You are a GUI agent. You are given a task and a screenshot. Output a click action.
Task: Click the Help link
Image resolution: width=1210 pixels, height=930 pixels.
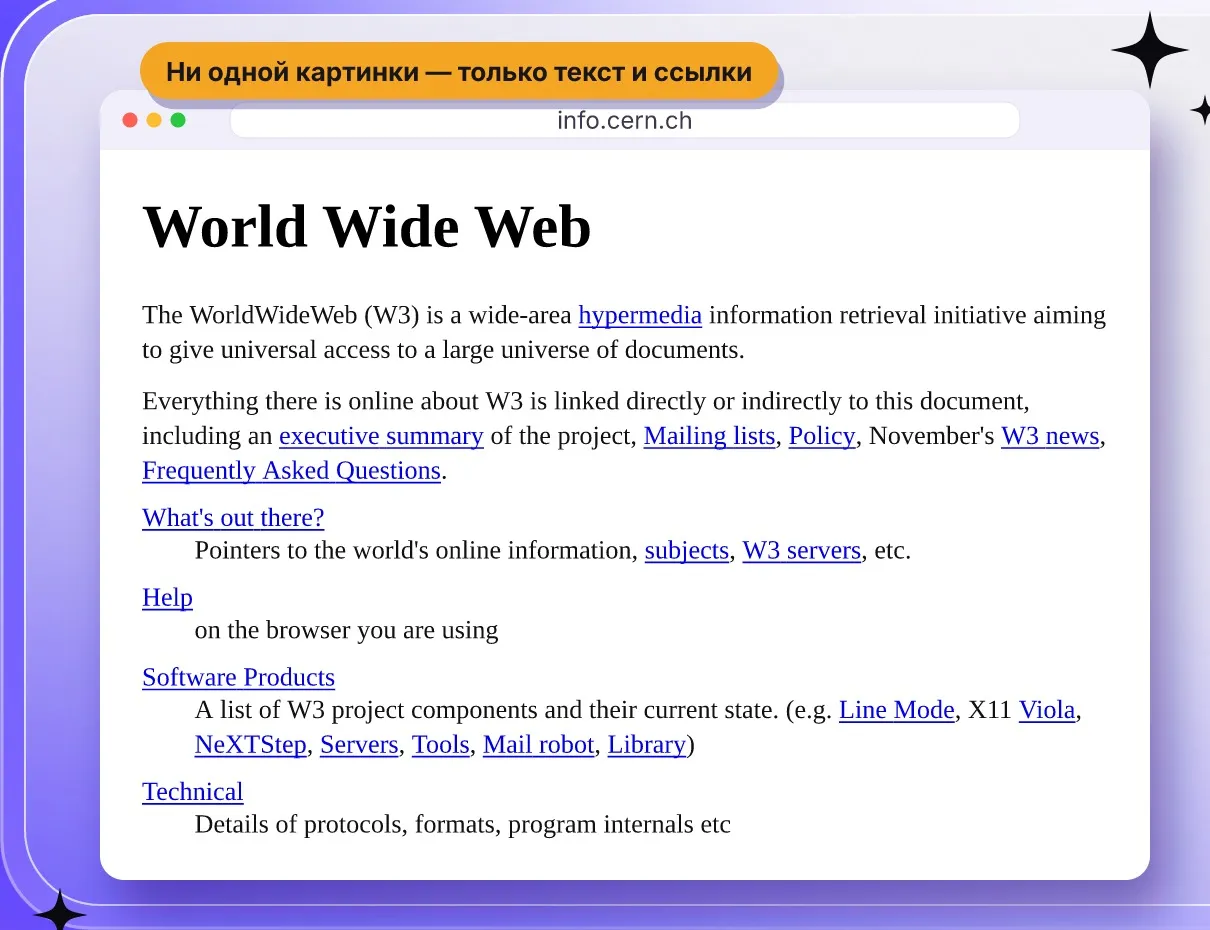(167, 598)
